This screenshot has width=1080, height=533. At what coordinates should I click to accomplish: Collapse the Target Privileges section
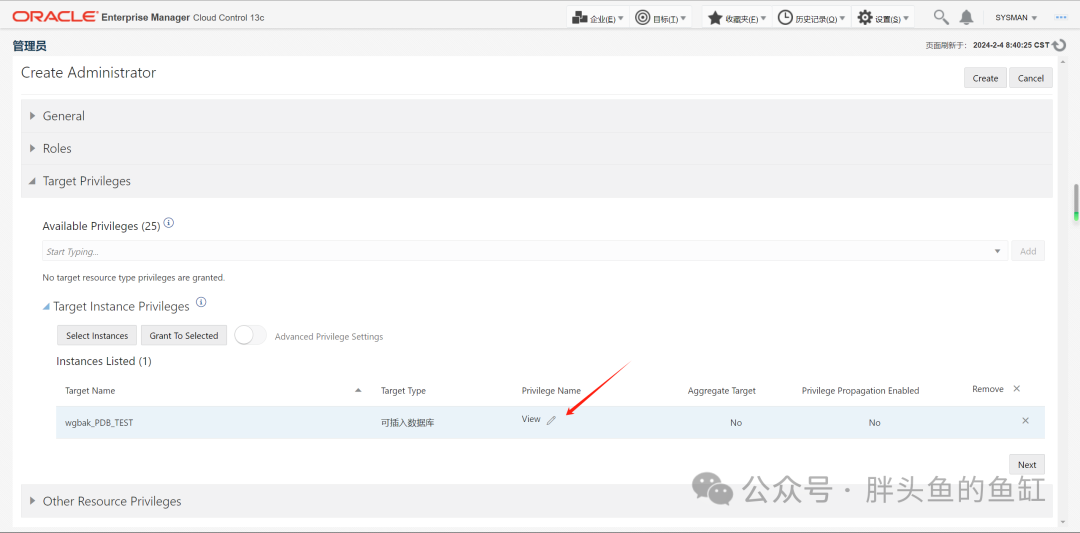(x=32, y=181)
